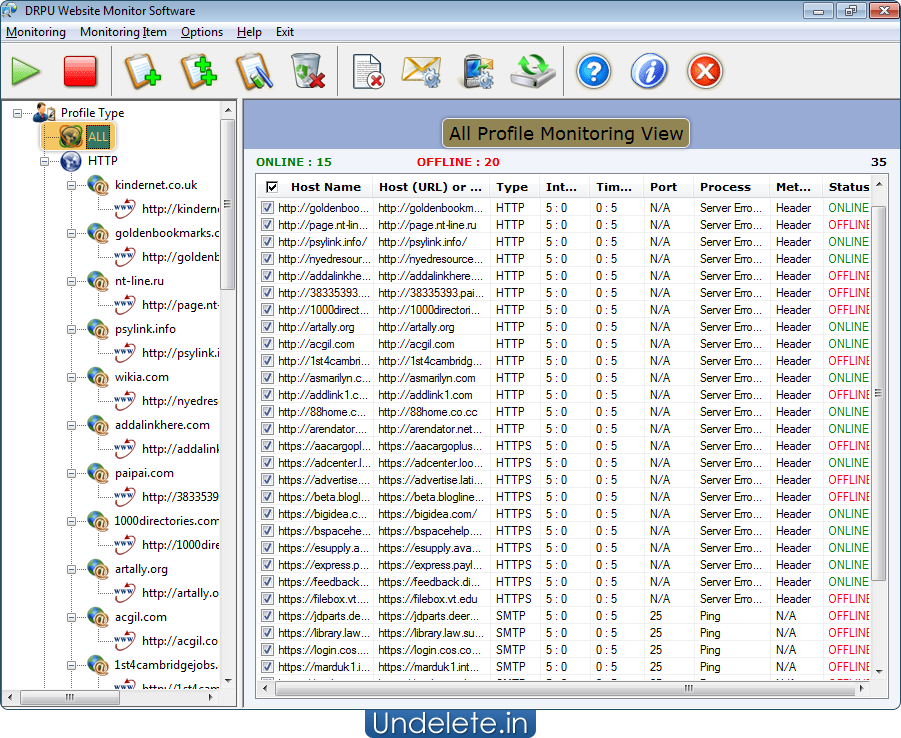Select kindernet.co.uk site icon in tree
The image size is (901, 738).
pyautogui.click(x=98, y=185)
